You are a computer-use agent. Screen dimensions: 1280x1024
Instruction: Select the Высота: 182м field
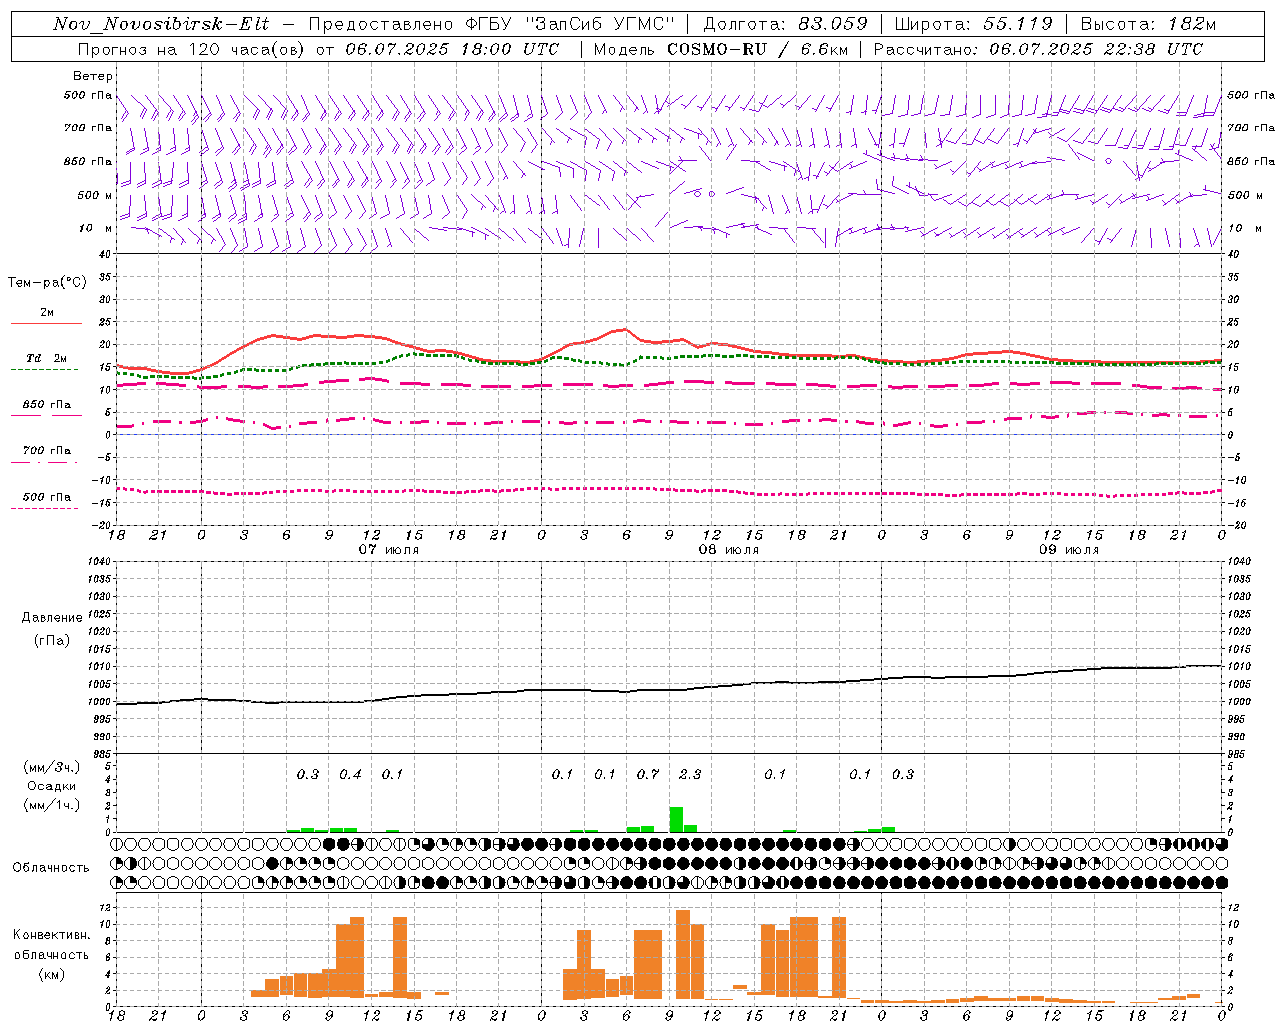(1148, 24)
